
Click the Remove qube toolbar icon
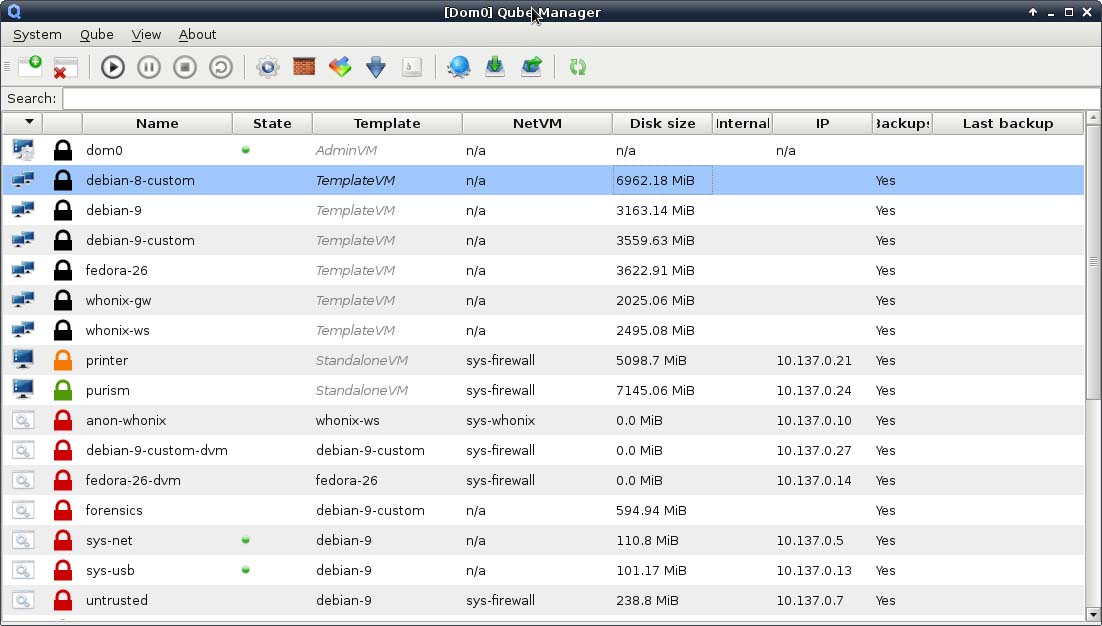65,67
